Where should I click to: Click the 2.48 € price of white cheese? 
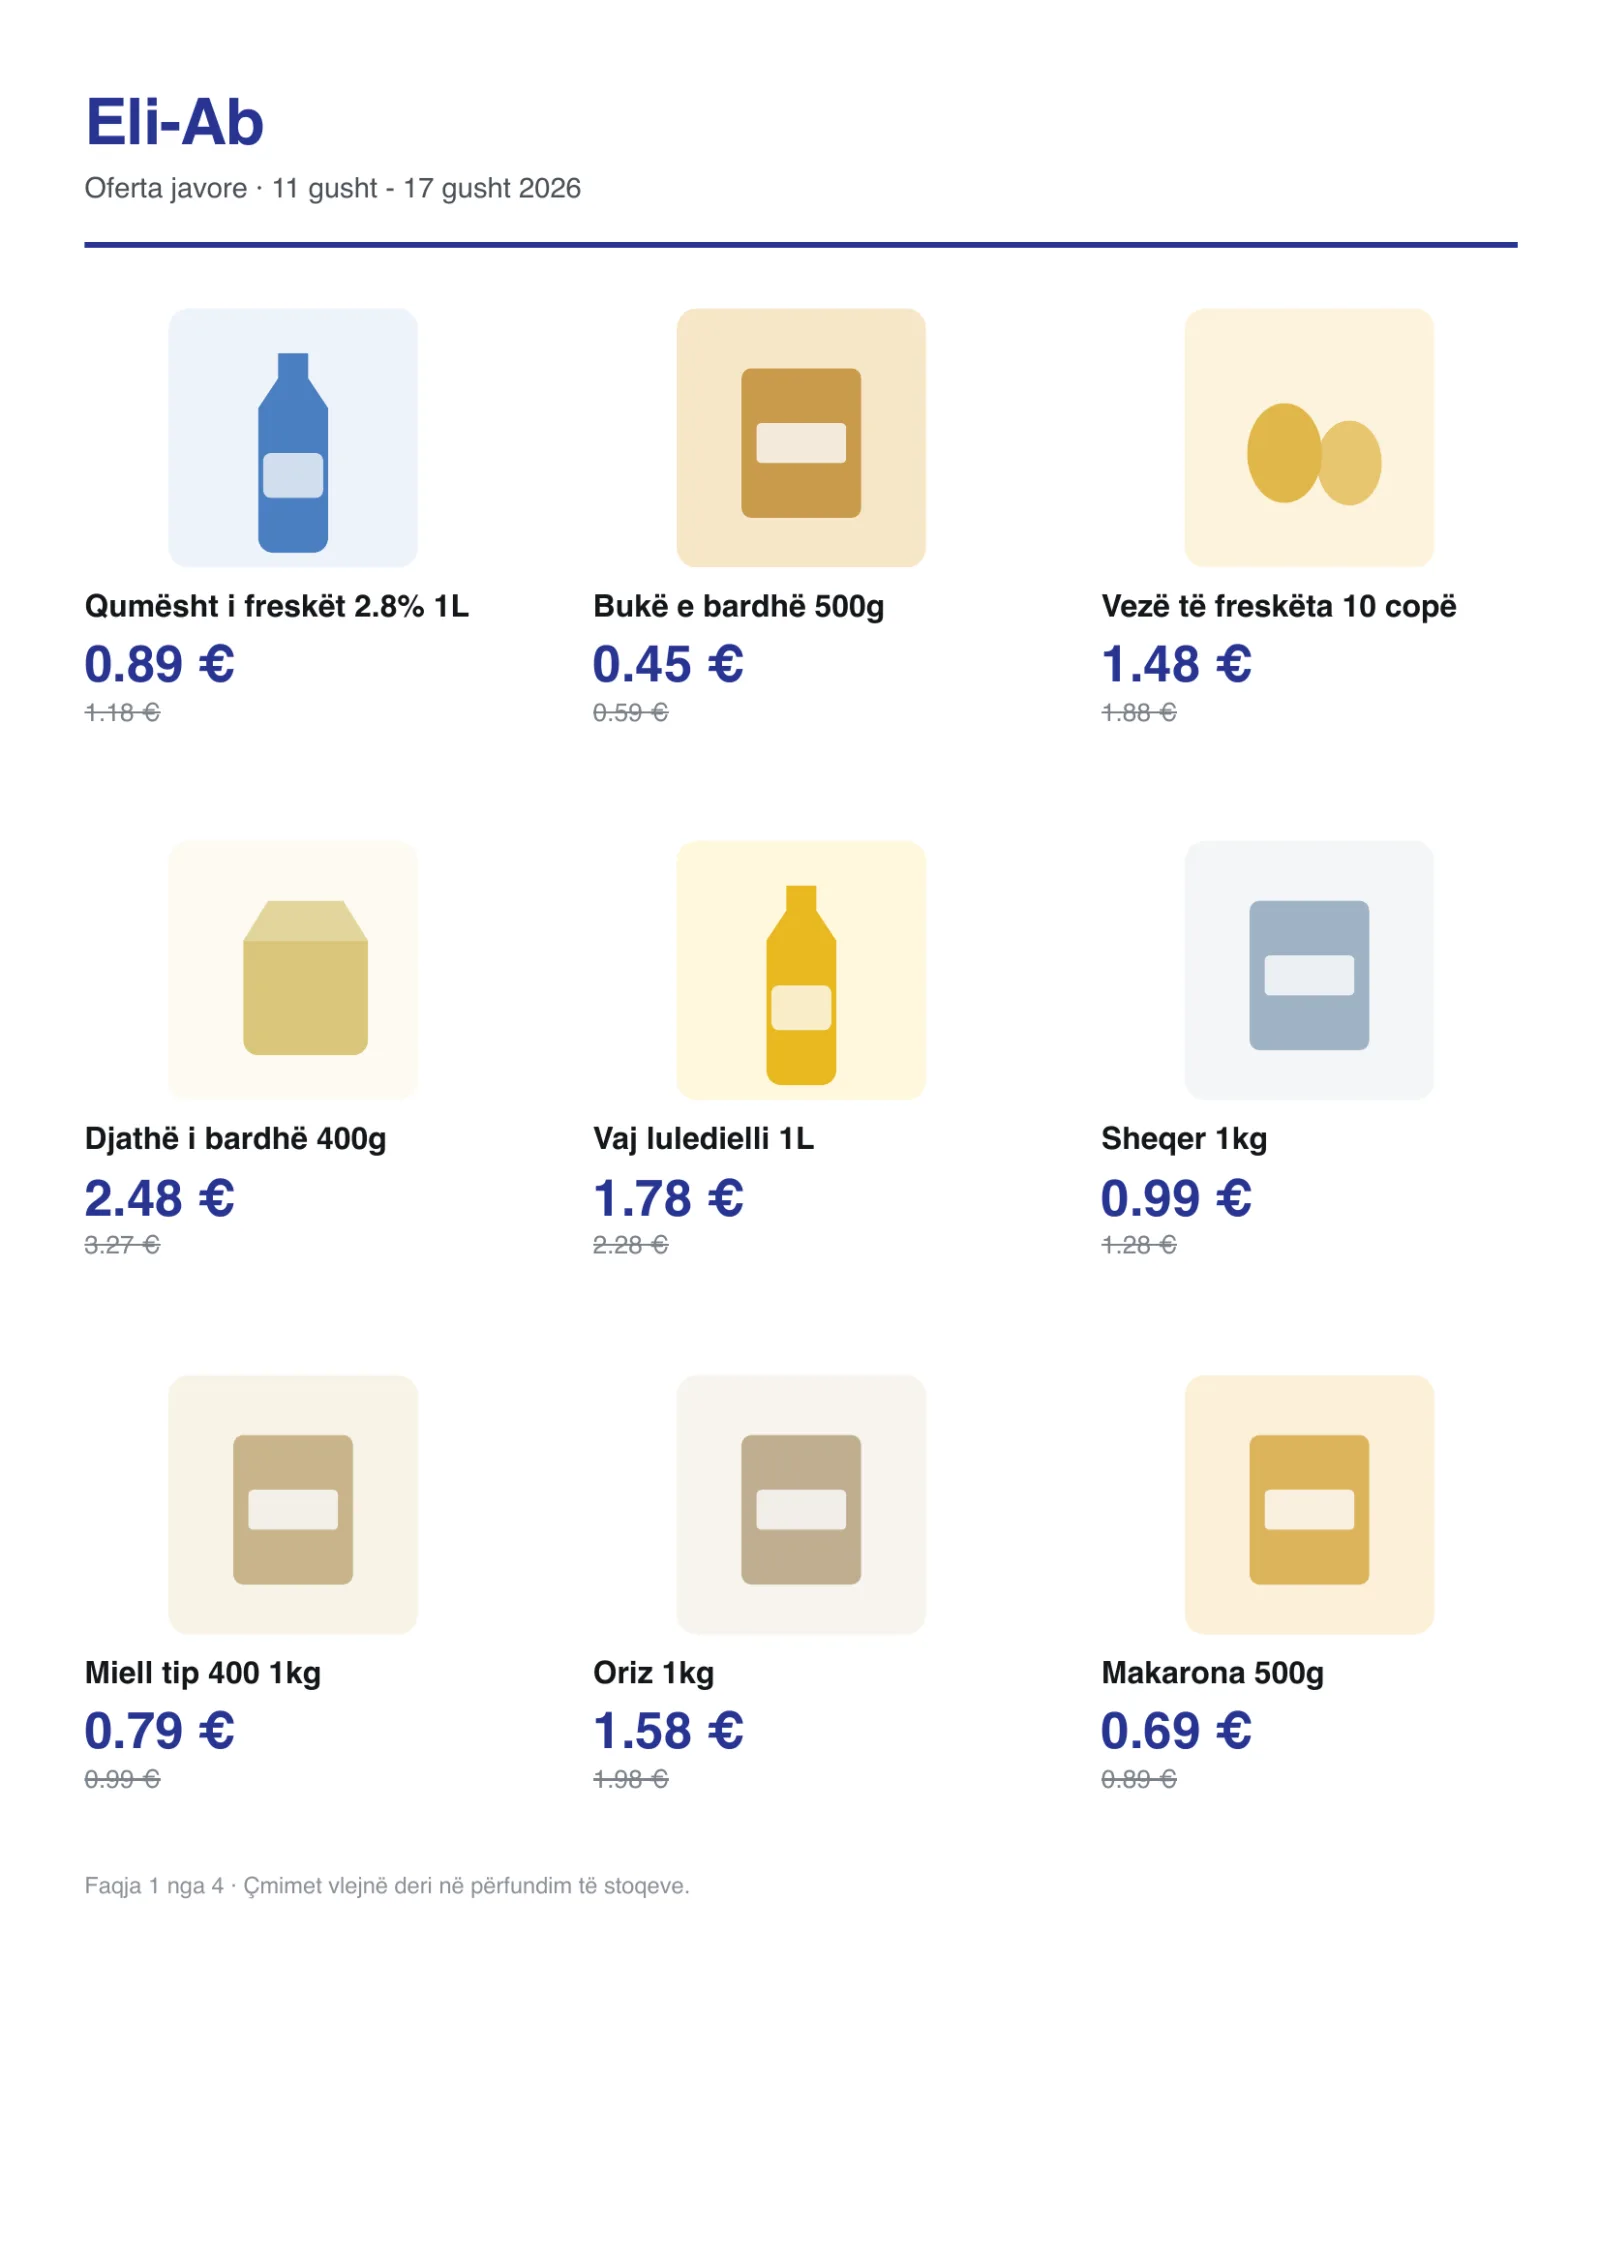[x=160, y=1197]
